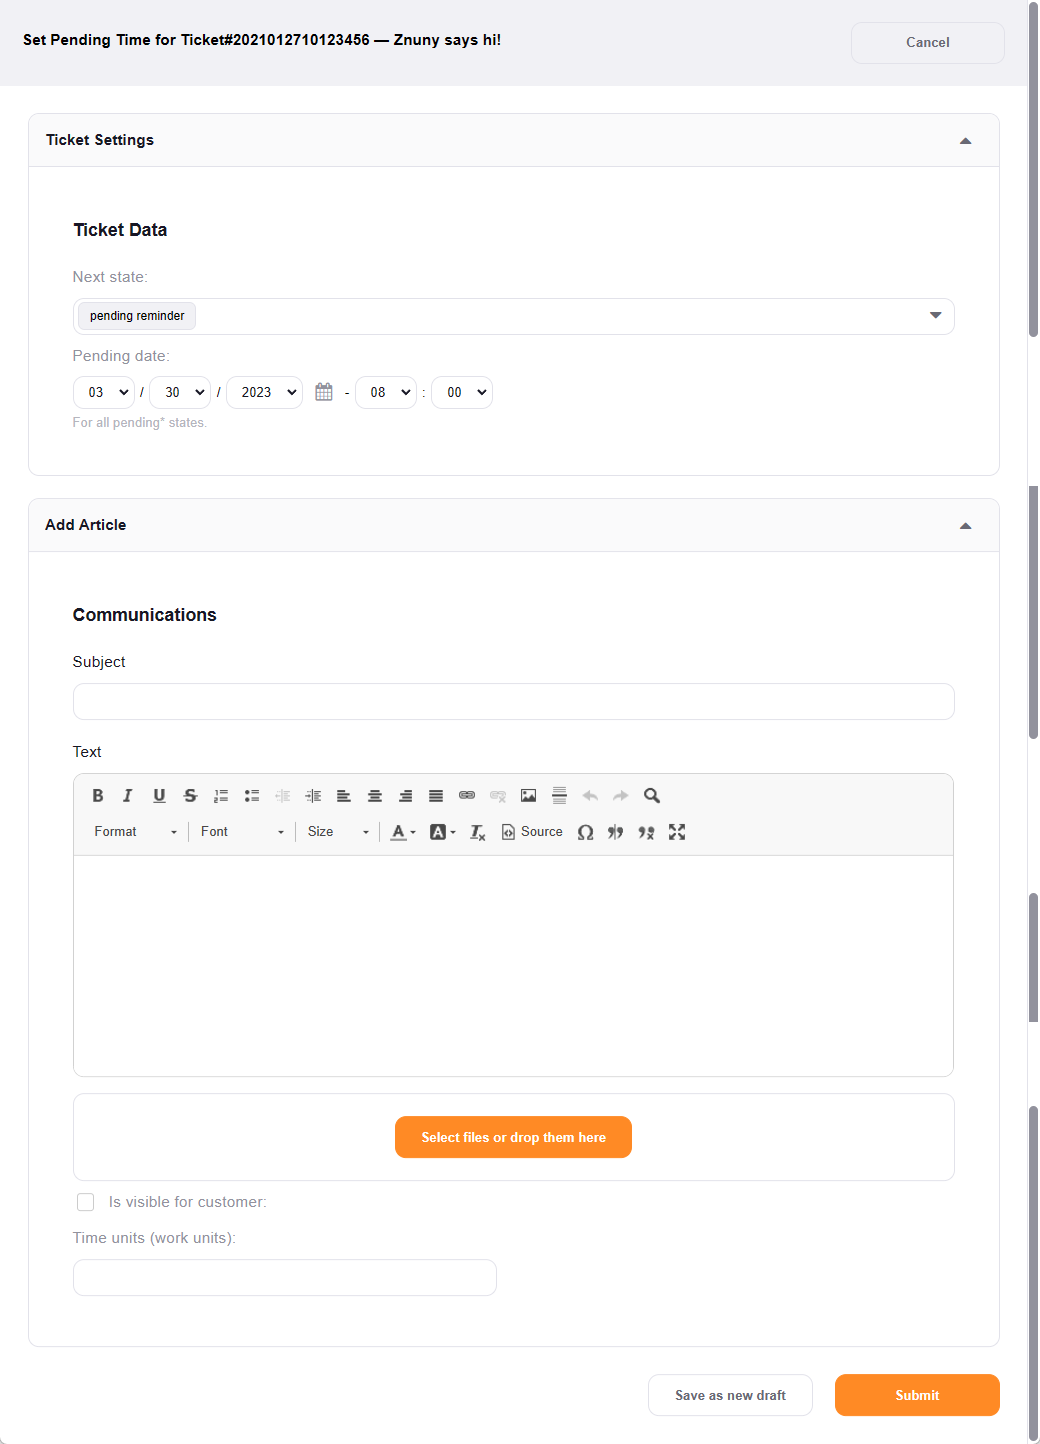Insert an image into the article
This screenshot has height=1444, width=1040.
coord(529,796)
